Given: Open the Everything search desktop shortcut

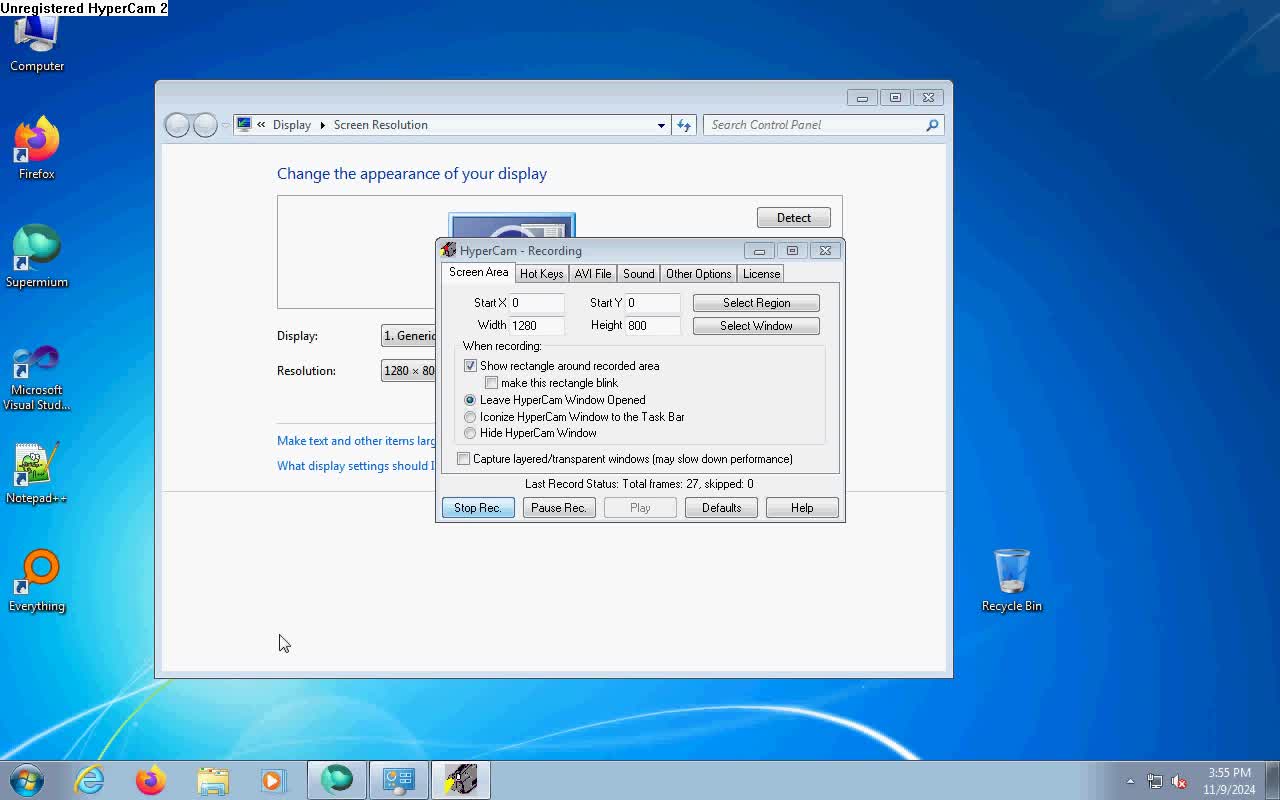Looking at the screenshot, I should pos(37,581).
